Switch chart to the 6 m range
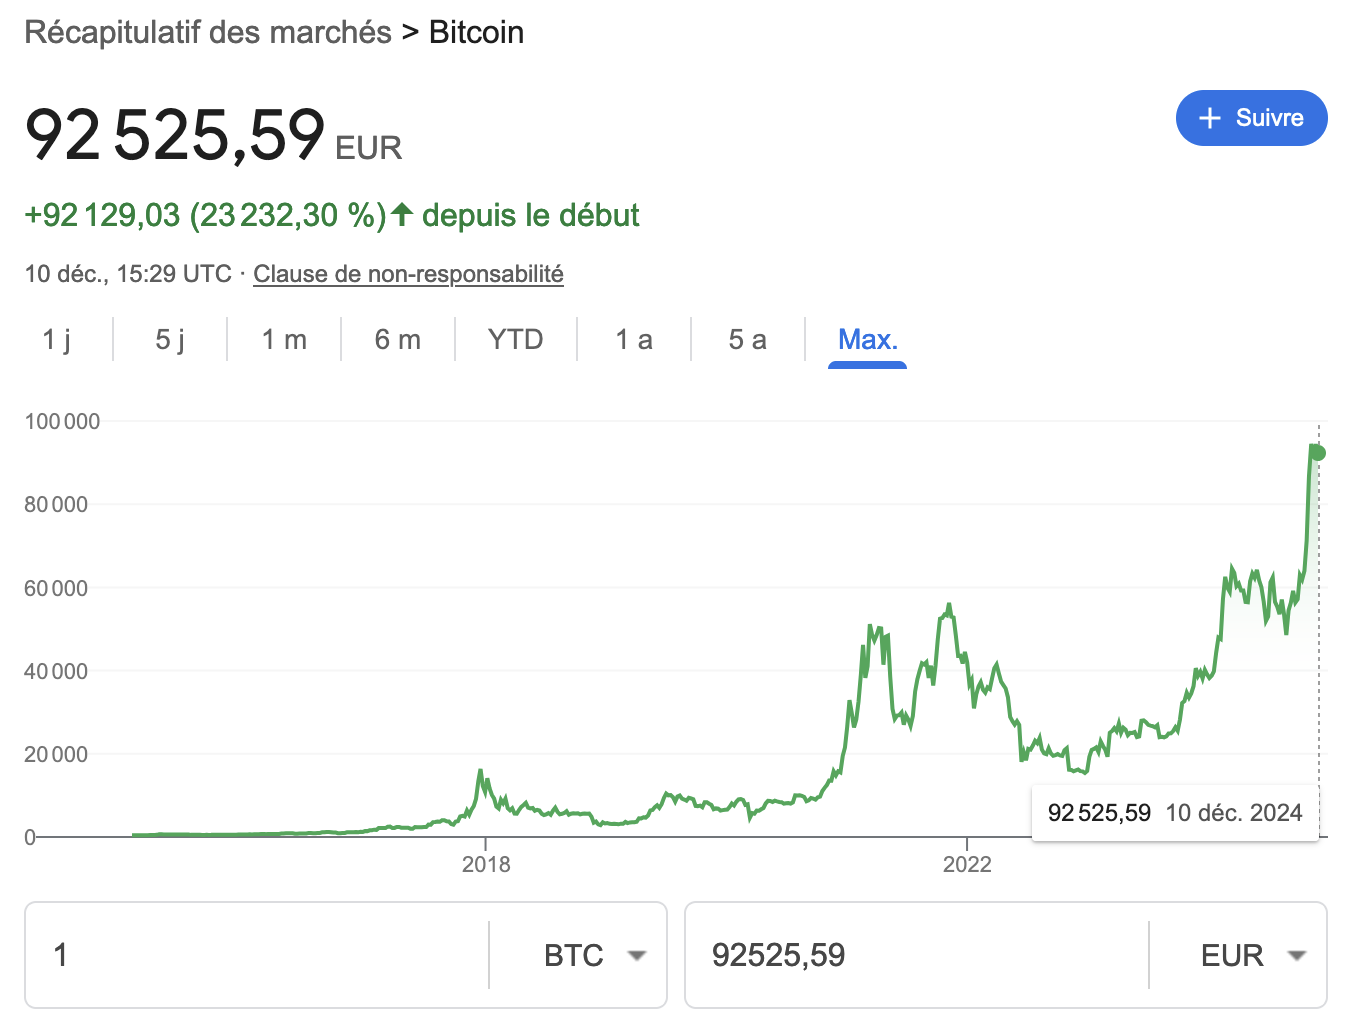The width and height of the screenshot is (1356, 1026). (398, 340)
